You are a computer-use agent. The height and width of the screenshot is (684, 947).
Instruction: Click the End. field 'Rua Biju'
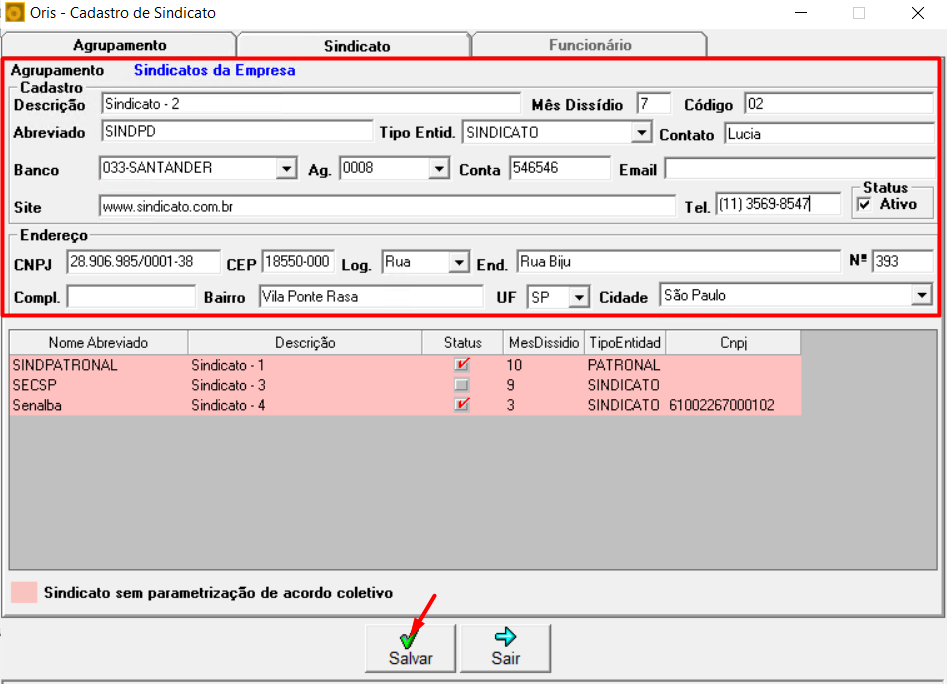pyautogui.click(x=678, y=262)
